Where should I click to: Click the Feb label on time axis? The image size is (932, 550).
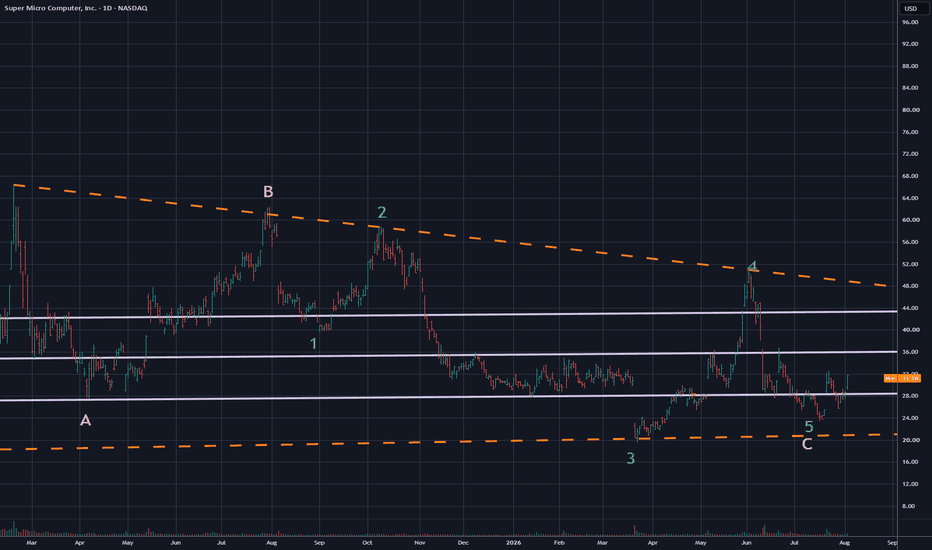pyautogui.click(x=559, y=543)
